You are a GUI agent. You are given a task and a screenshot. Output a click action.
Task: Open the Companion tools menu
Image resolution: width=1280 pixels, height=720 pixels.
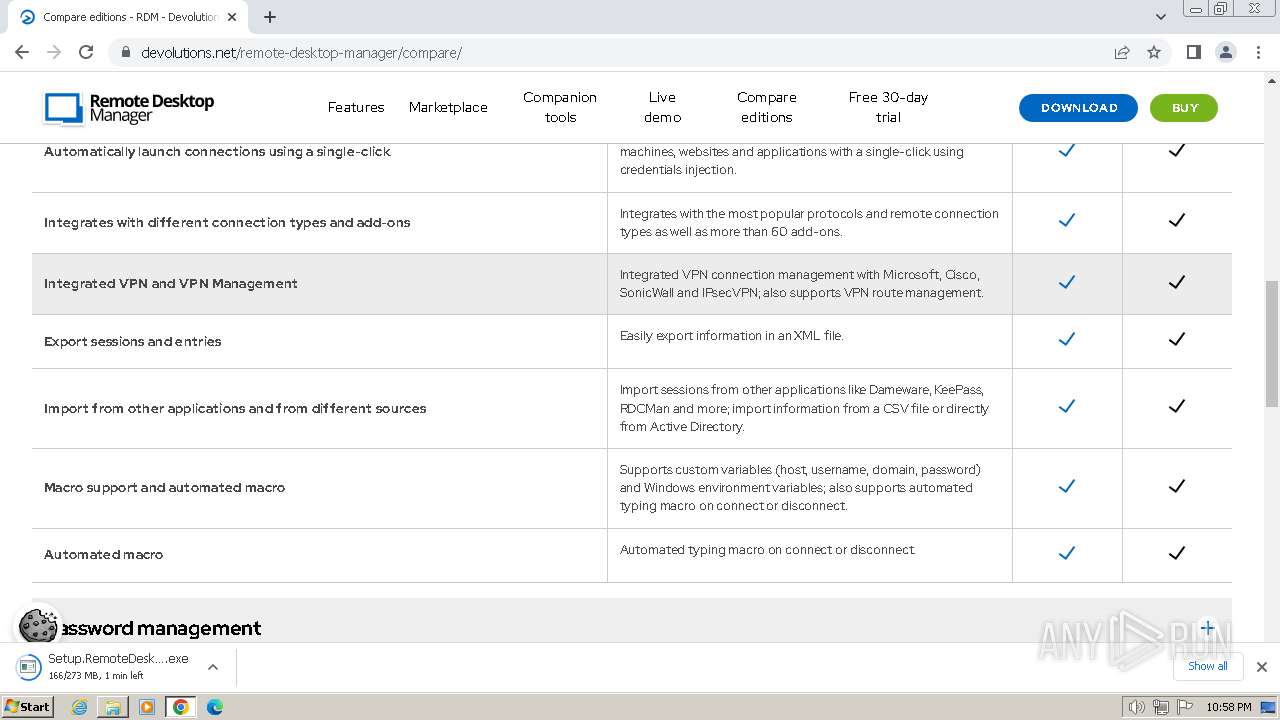pos(560,107)
